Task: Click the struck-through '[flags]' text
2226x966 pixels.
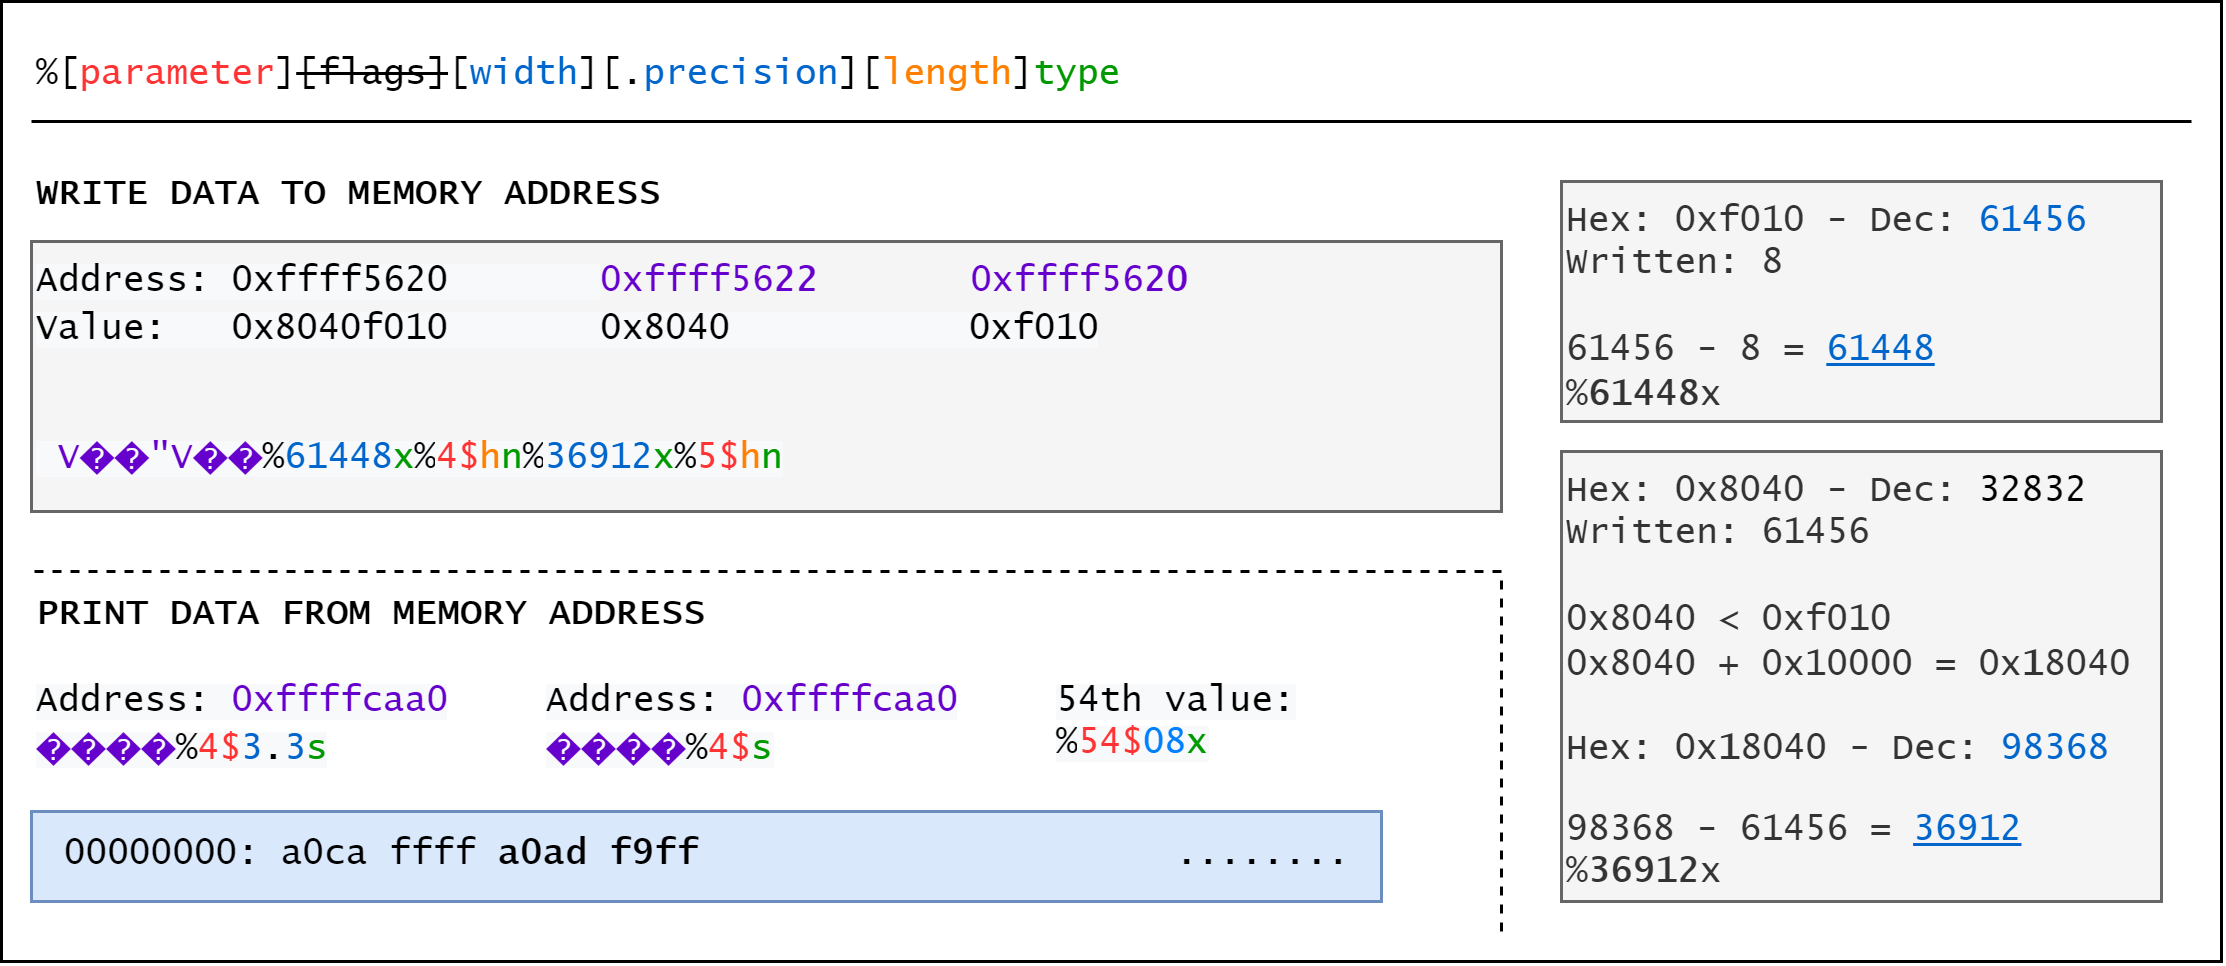Action: click(372, 72)
